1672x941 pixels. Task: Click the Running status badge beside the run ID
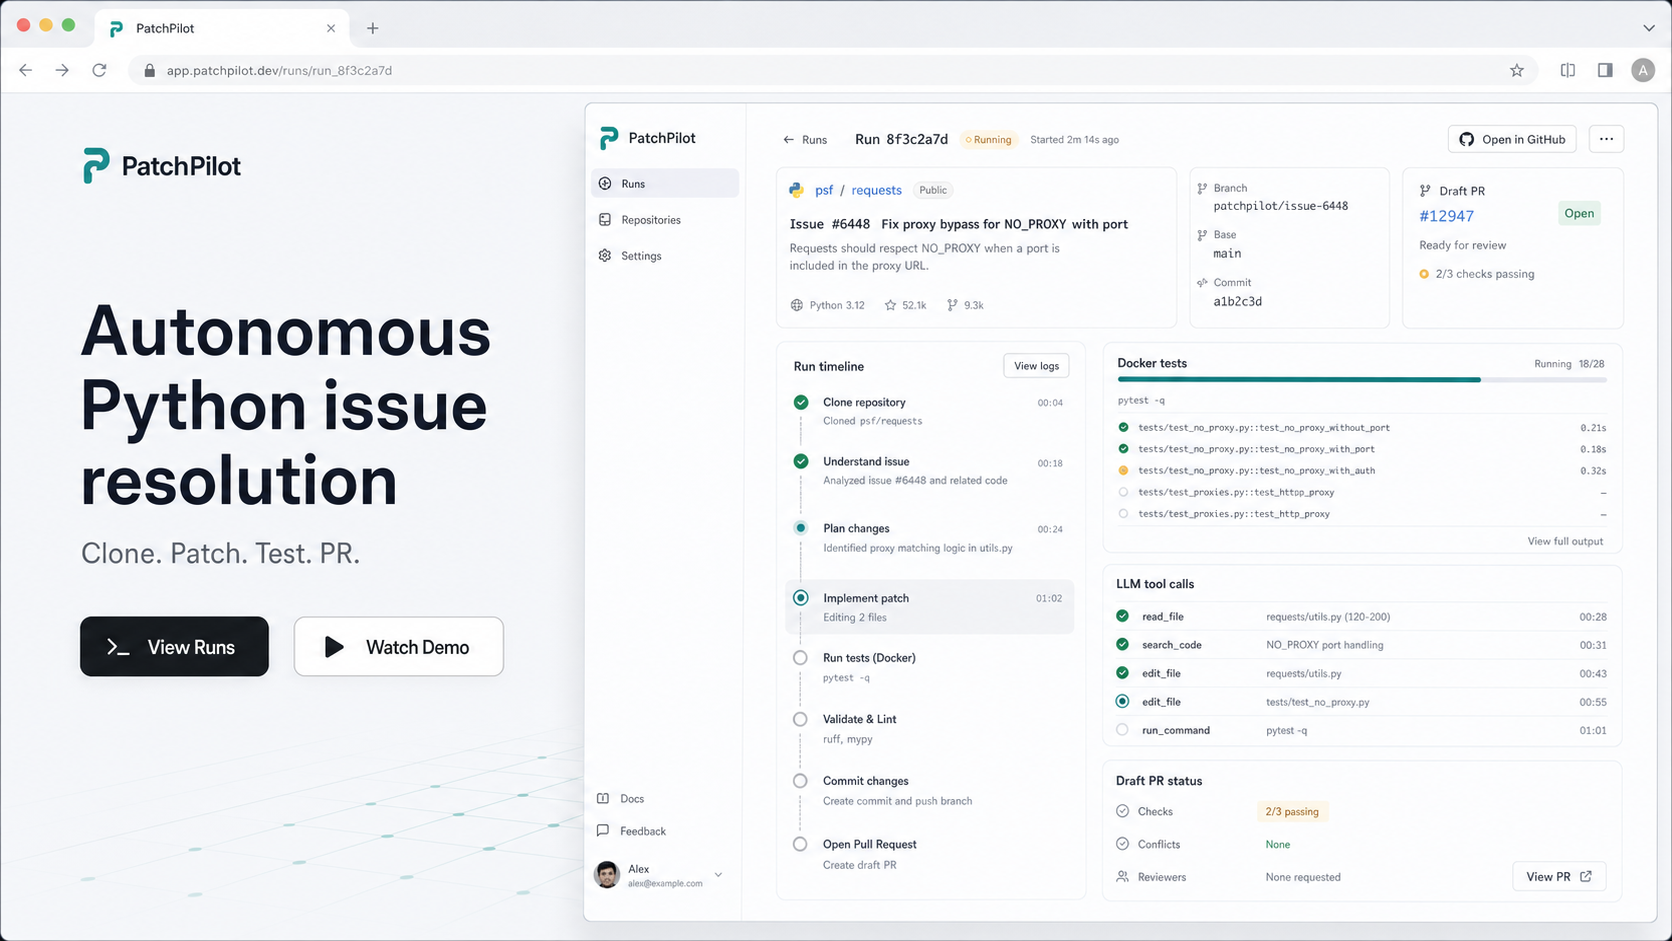988,140
